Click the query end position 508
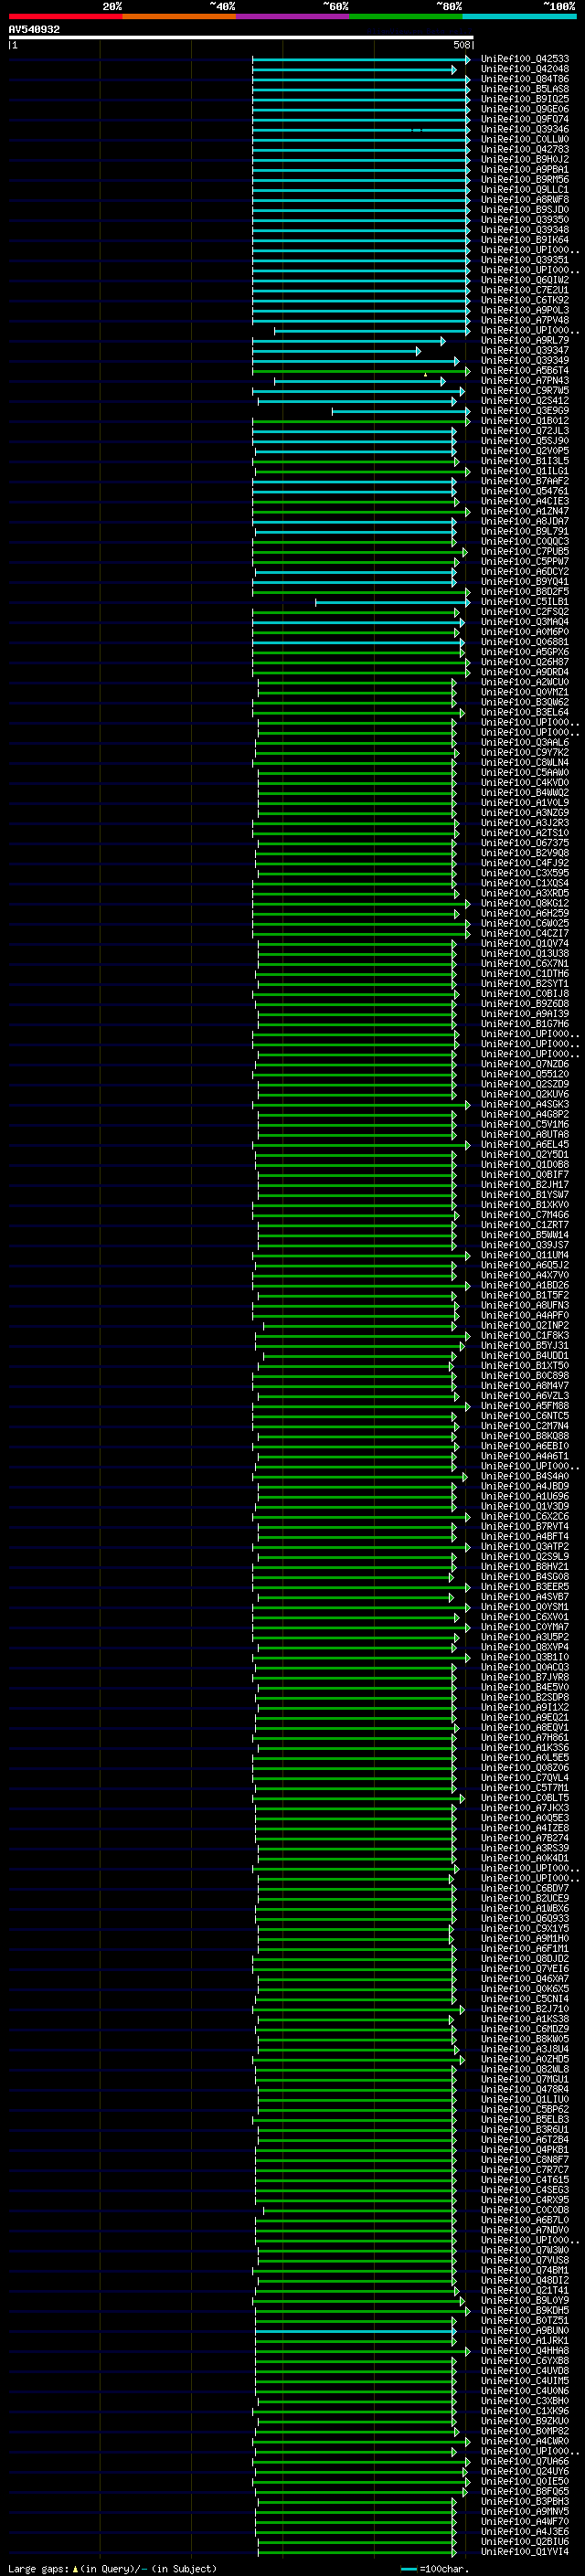Viewport: 585px width, 2576px height. (461, 45)
